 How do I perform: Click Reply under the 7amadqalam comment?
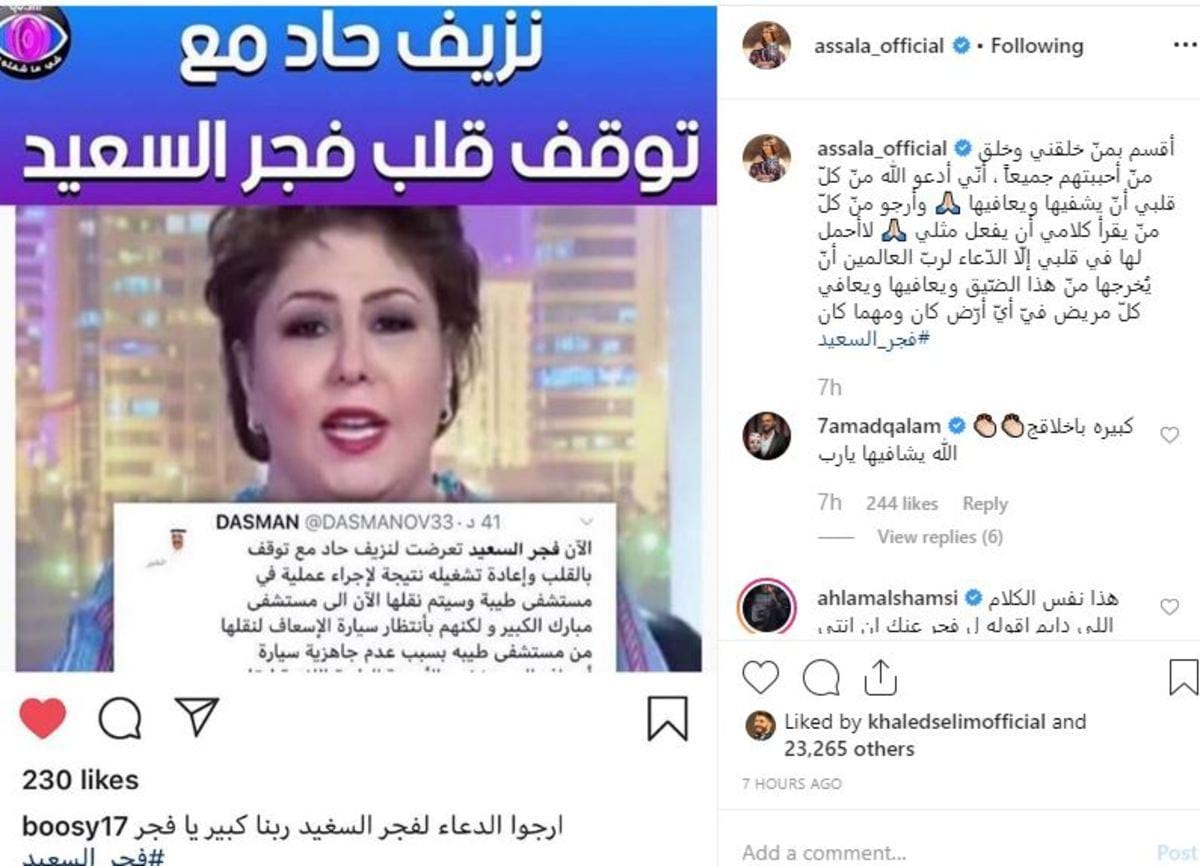(x=984, y=504)
